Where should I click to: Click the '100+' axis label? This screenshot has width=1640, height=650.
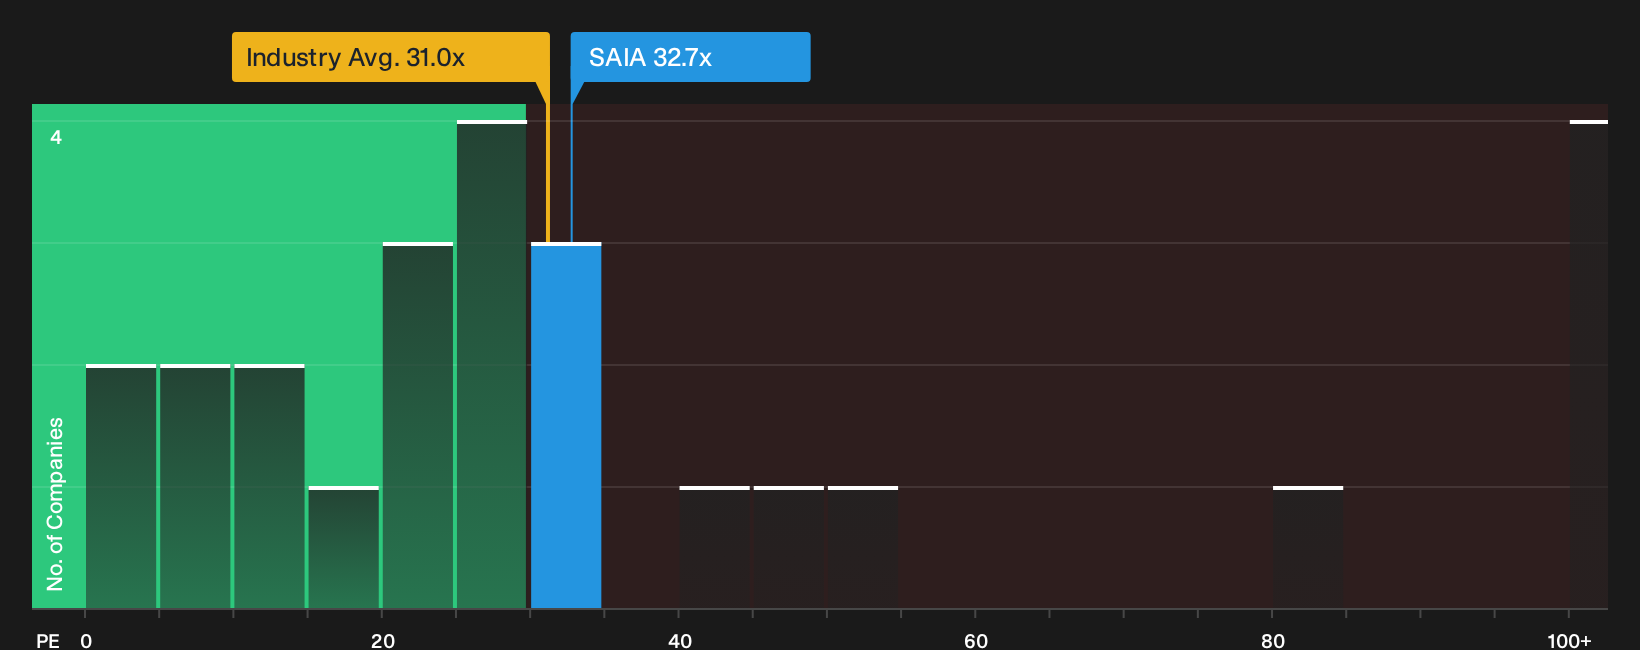1569,641
